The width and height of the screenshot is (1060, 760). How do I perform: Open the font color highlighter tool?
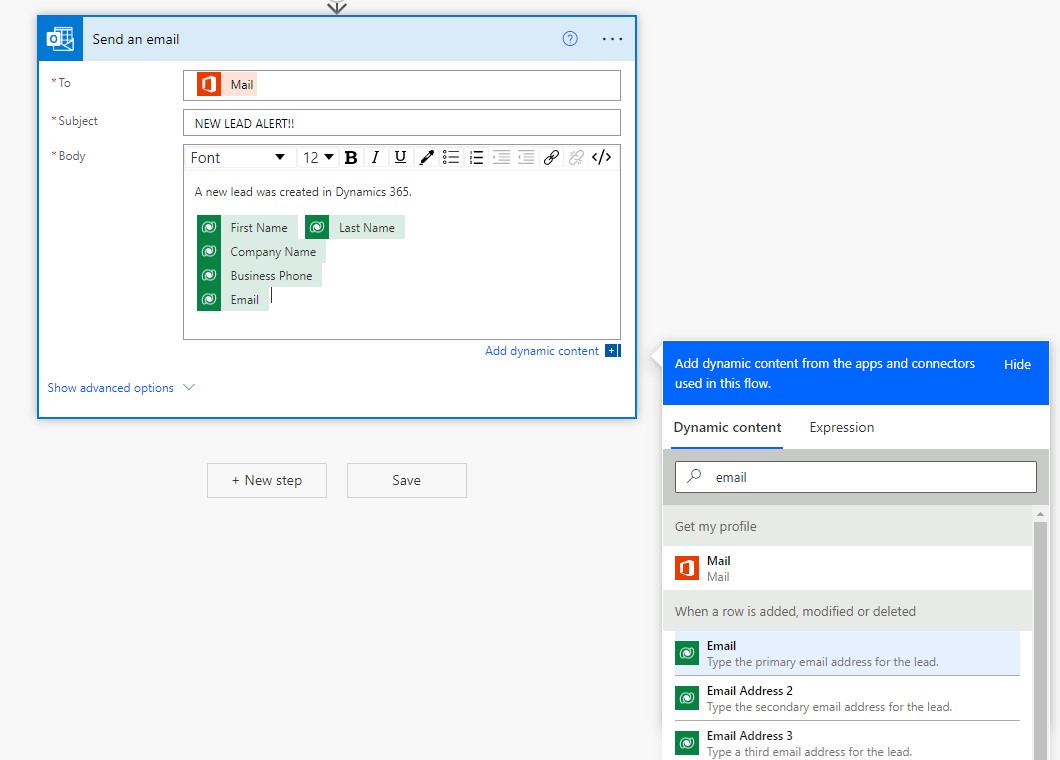coord(426,158)
